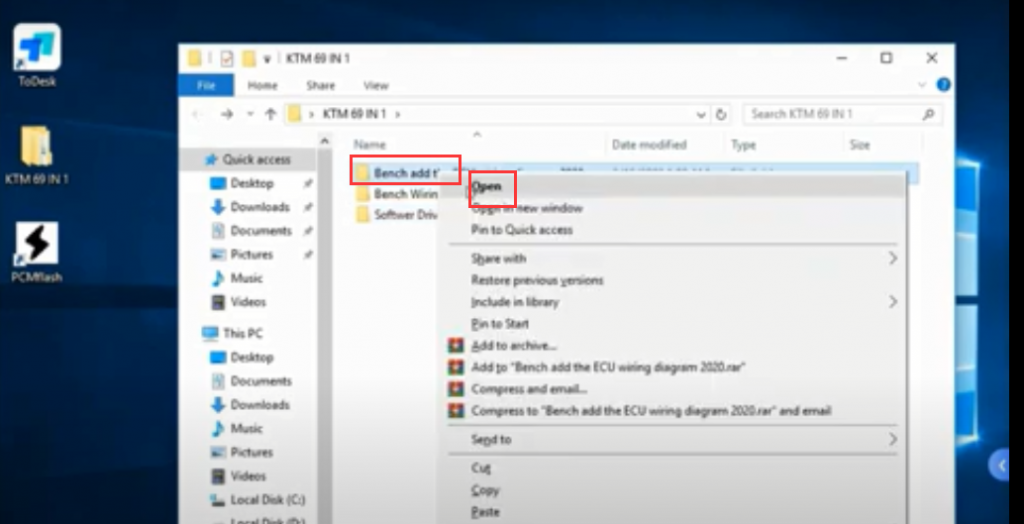This screenshot has width=1024, height=524.
Task: Click the File ribbon tab
Action: [206, 86]
